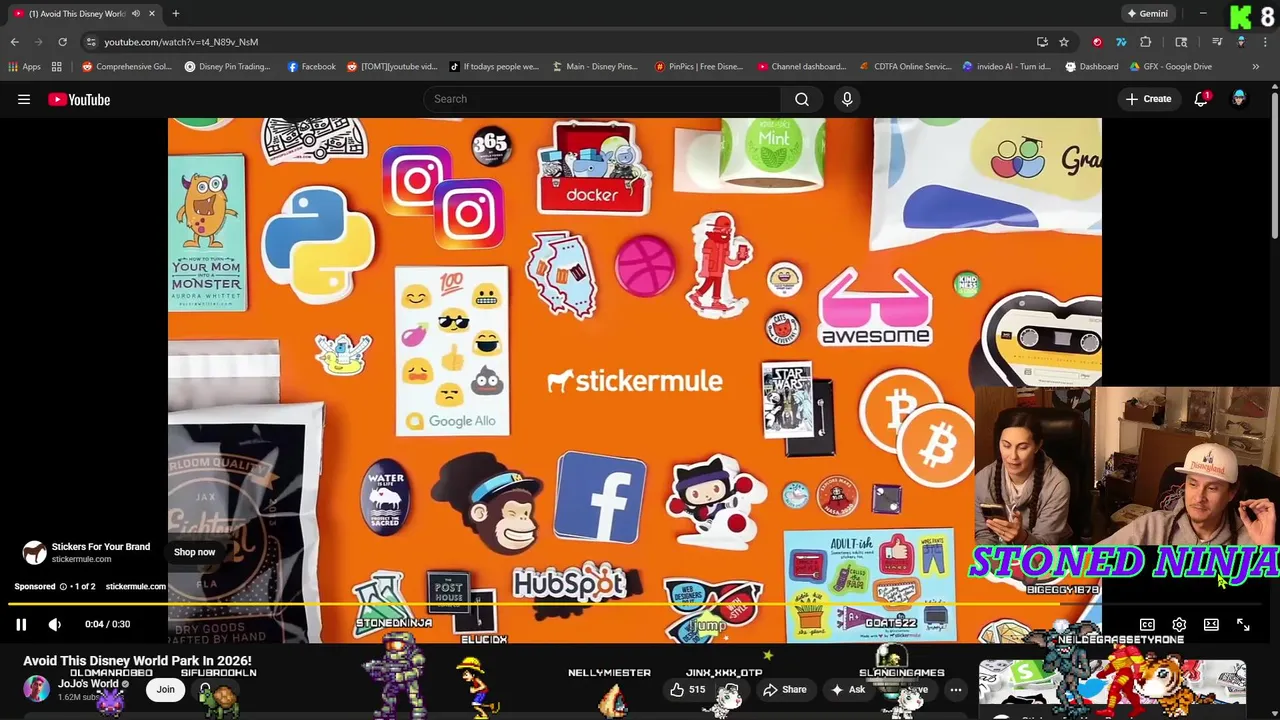1280x720 pixels.
Task: Open the Comprehensive Gol... bookmark
Action: point(127,67)
